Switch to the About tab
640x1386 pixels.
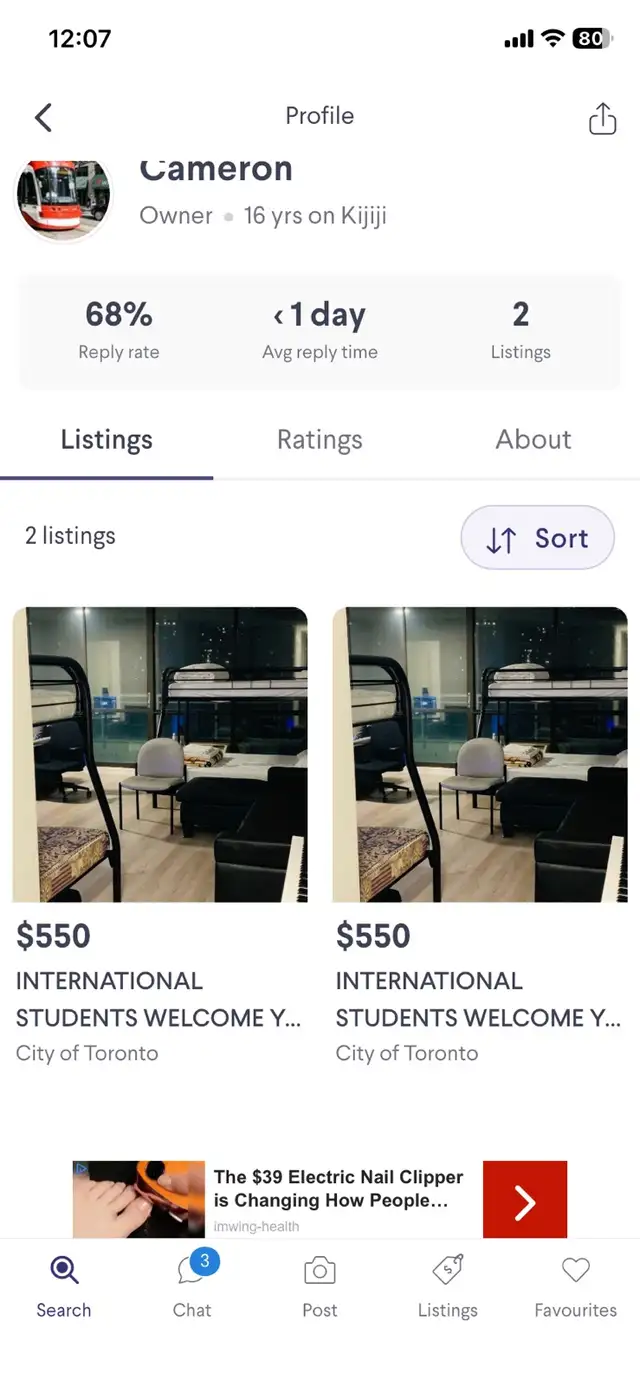point(533,440)
